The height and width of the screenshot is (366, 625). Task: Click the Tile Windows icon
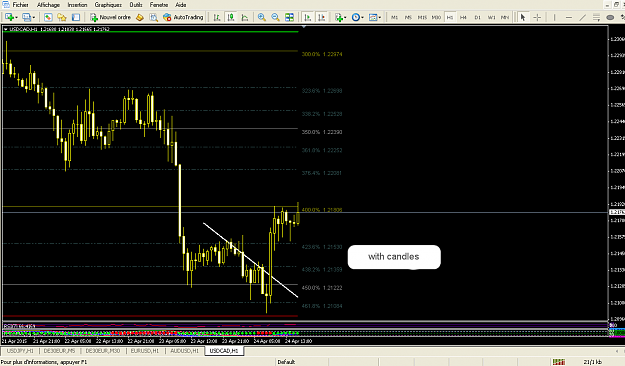[x=289, y=17]
